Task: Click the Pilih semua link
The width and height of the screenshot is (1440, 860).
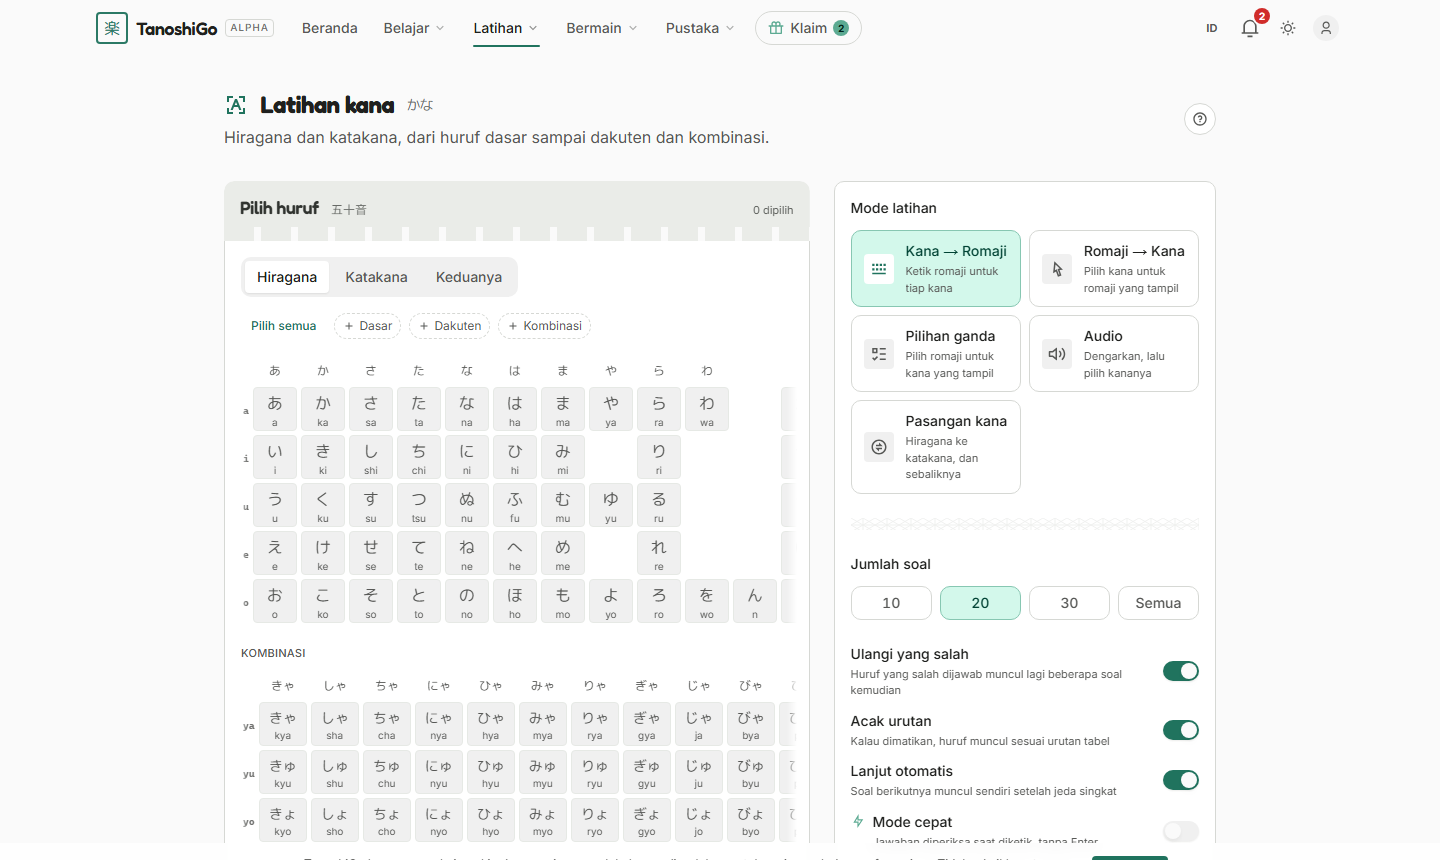Action: (283, 326)
